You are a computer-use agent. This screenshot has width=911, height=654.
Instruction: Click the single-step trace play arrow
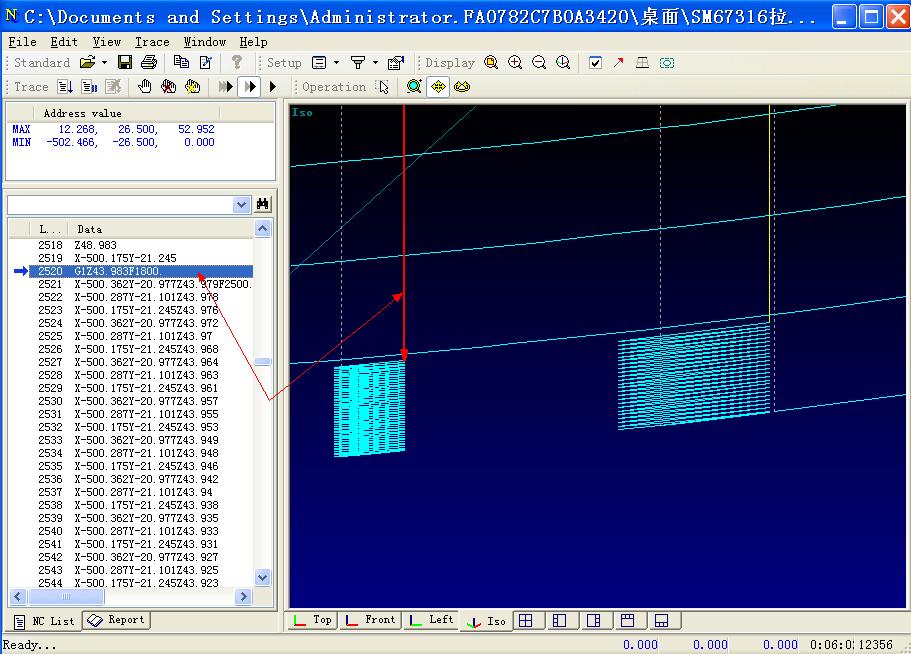click(273, 87)
